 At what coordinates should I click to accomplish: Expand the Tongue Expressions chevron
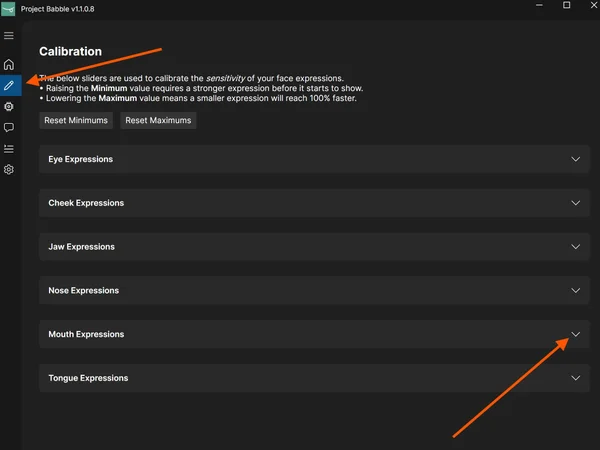click(575, 379)
